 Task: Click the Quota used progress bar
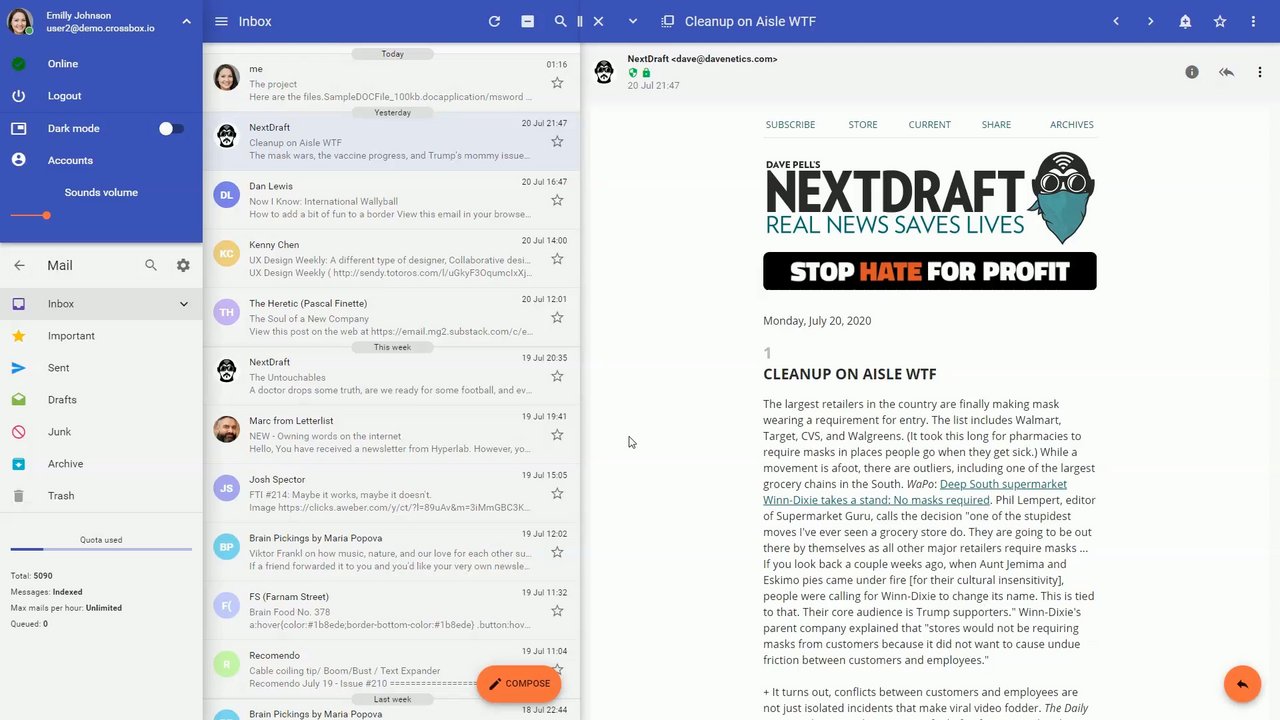(x=101, y=549)
